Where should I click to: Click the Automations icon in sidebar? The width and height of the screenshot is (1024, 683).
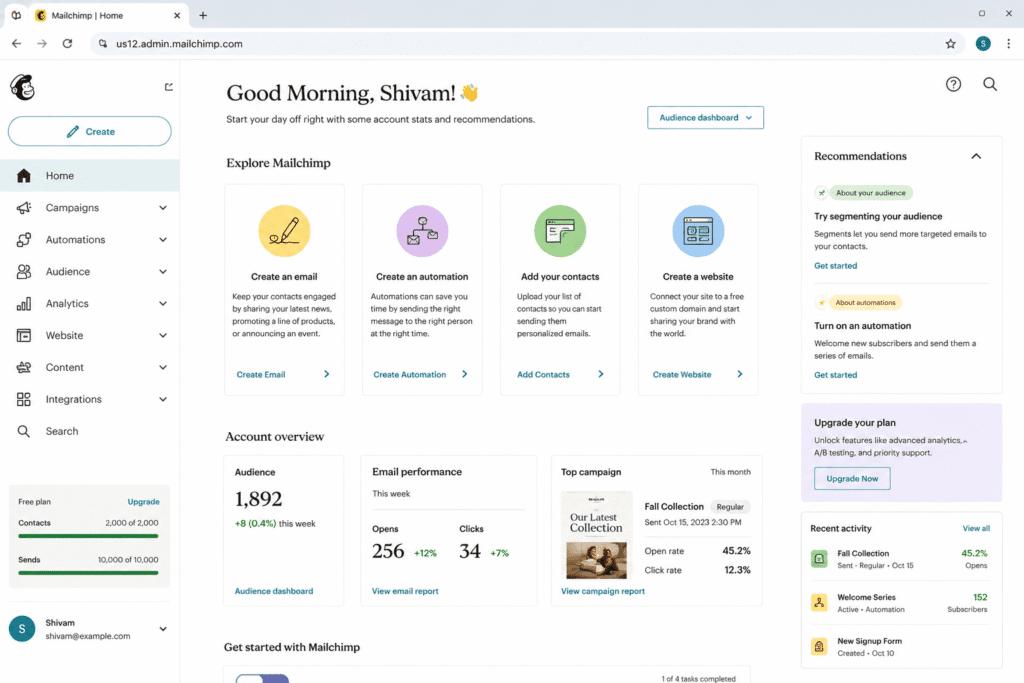pos(24,240)
